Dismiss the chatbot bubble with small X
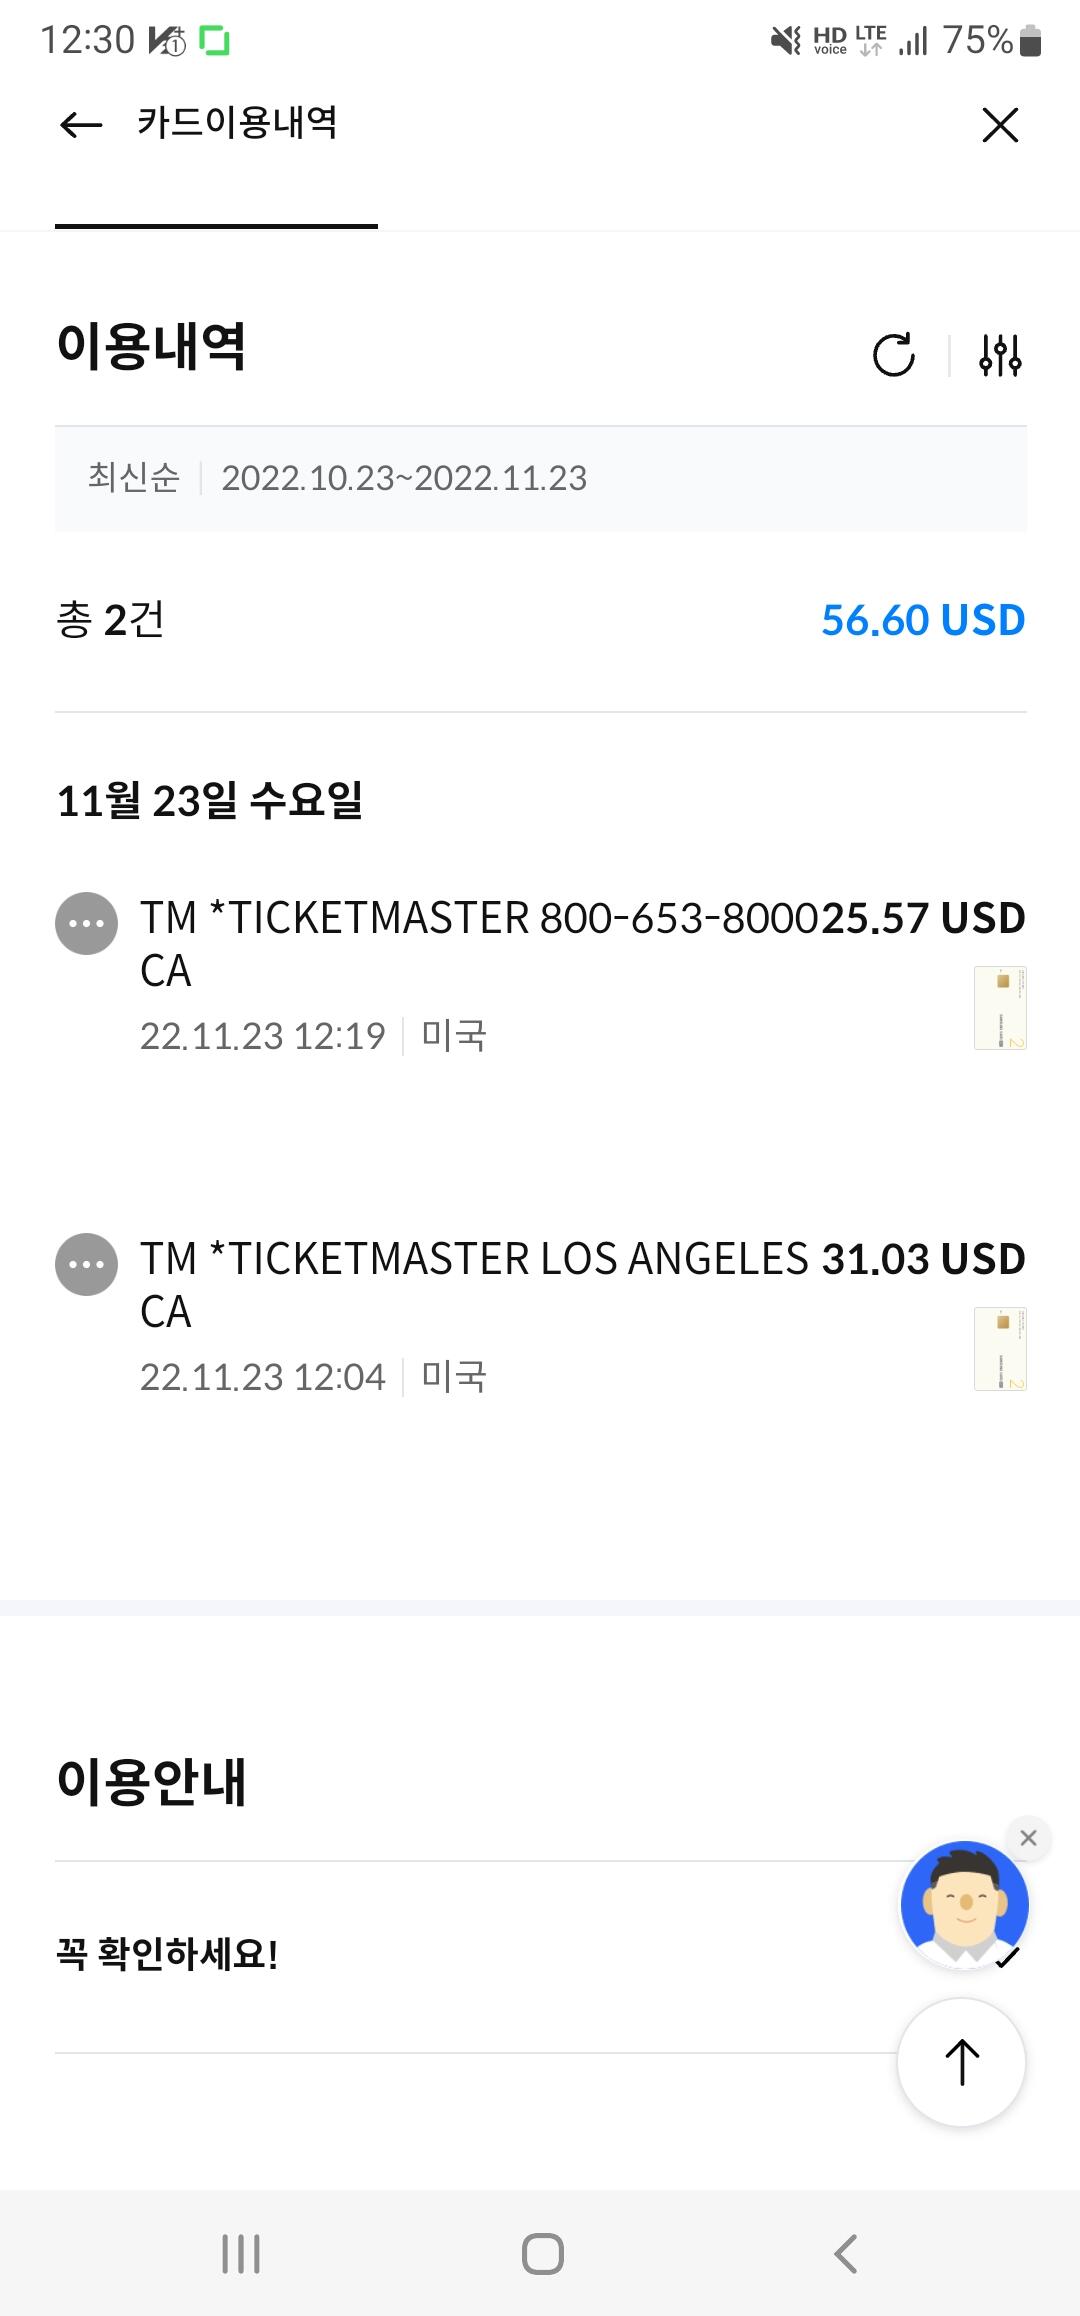This screenshot has height=2316, width=1080. (x=1028, y=1838)
